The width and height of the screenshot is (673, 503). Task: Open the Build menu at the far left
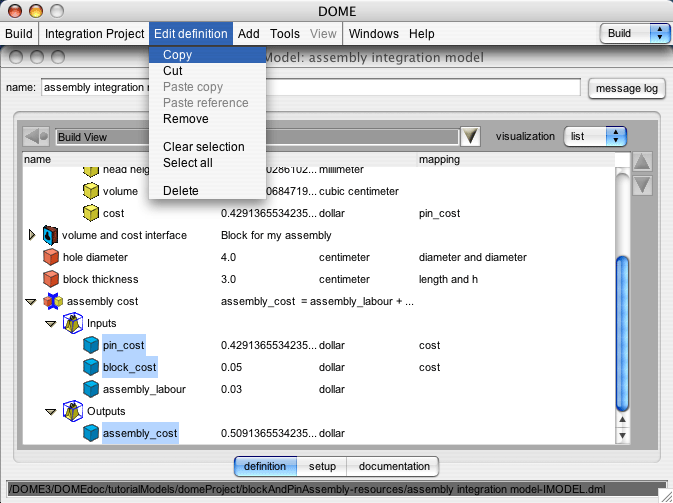pyautogui.click(x=19, y=33)
